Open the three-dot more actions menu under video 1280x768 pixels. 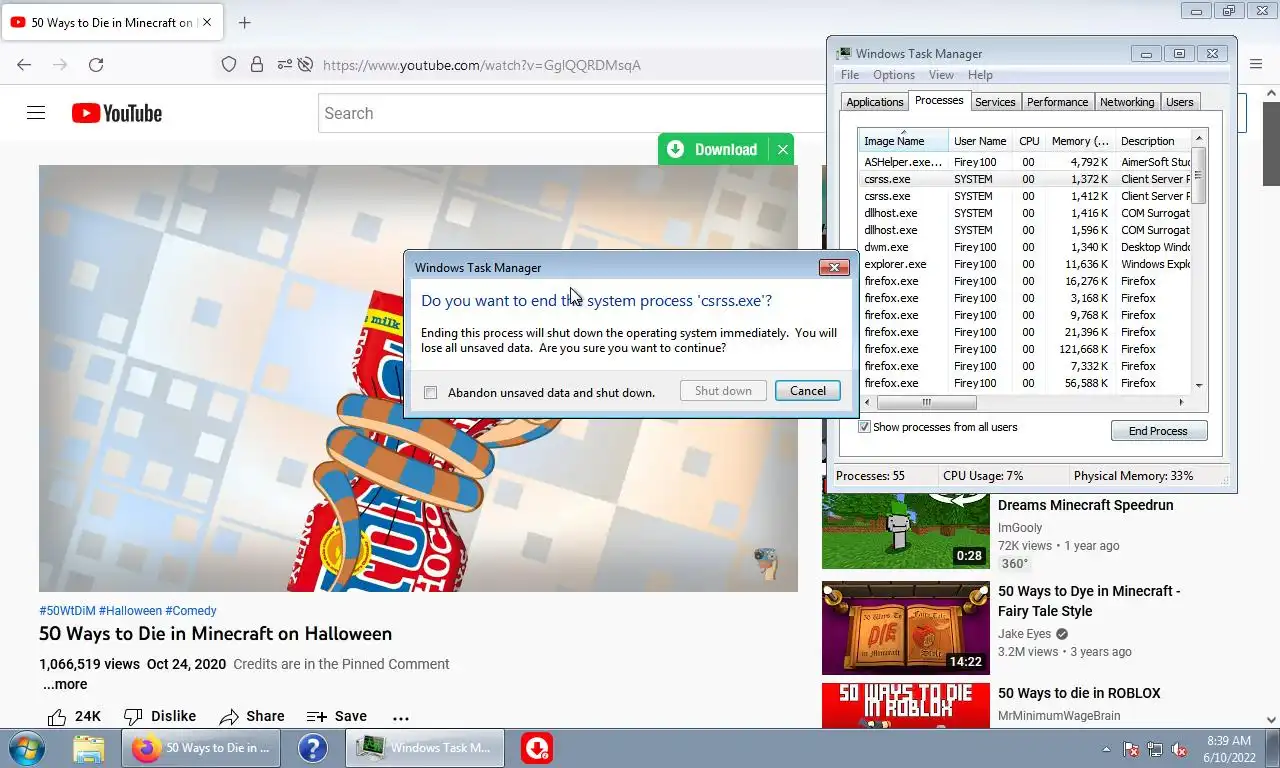point(401,717)
